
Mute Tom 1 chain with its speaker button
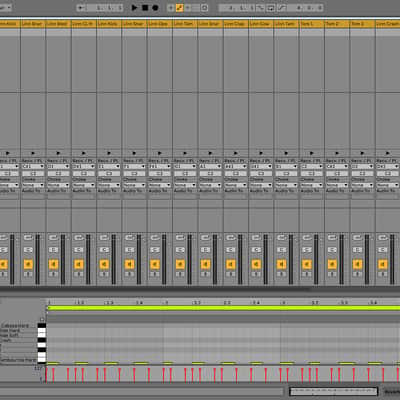click(x=307, y=264)
